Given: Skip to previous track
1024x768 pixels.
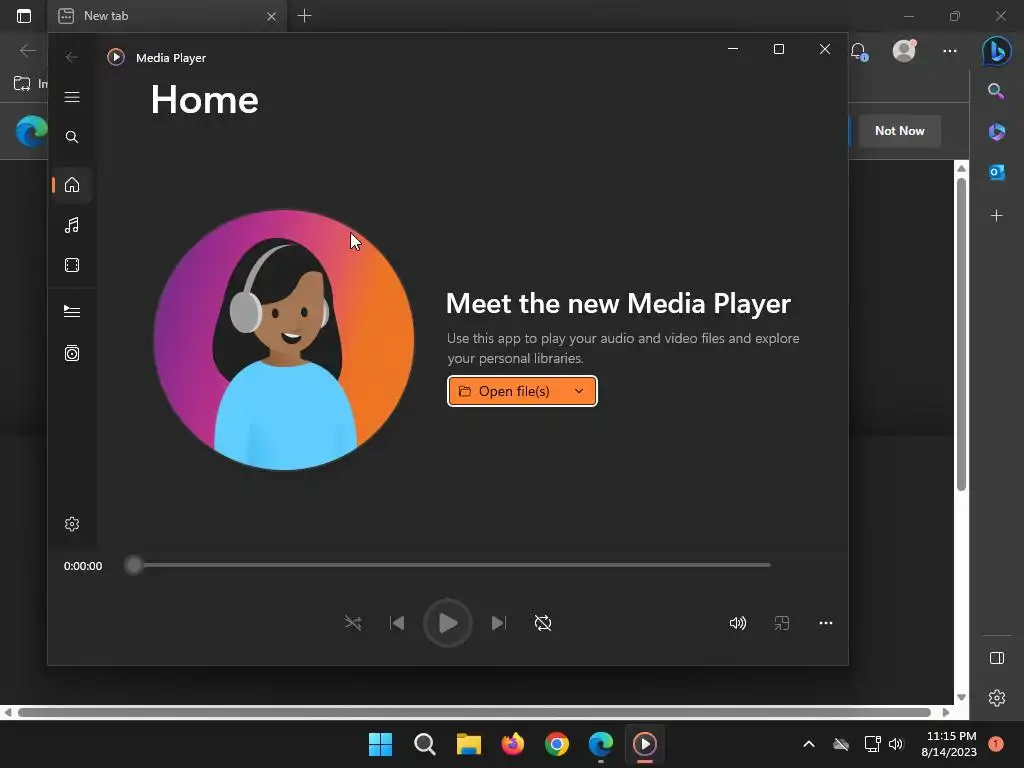Looking at the screenshot, I should pos(397,623).
